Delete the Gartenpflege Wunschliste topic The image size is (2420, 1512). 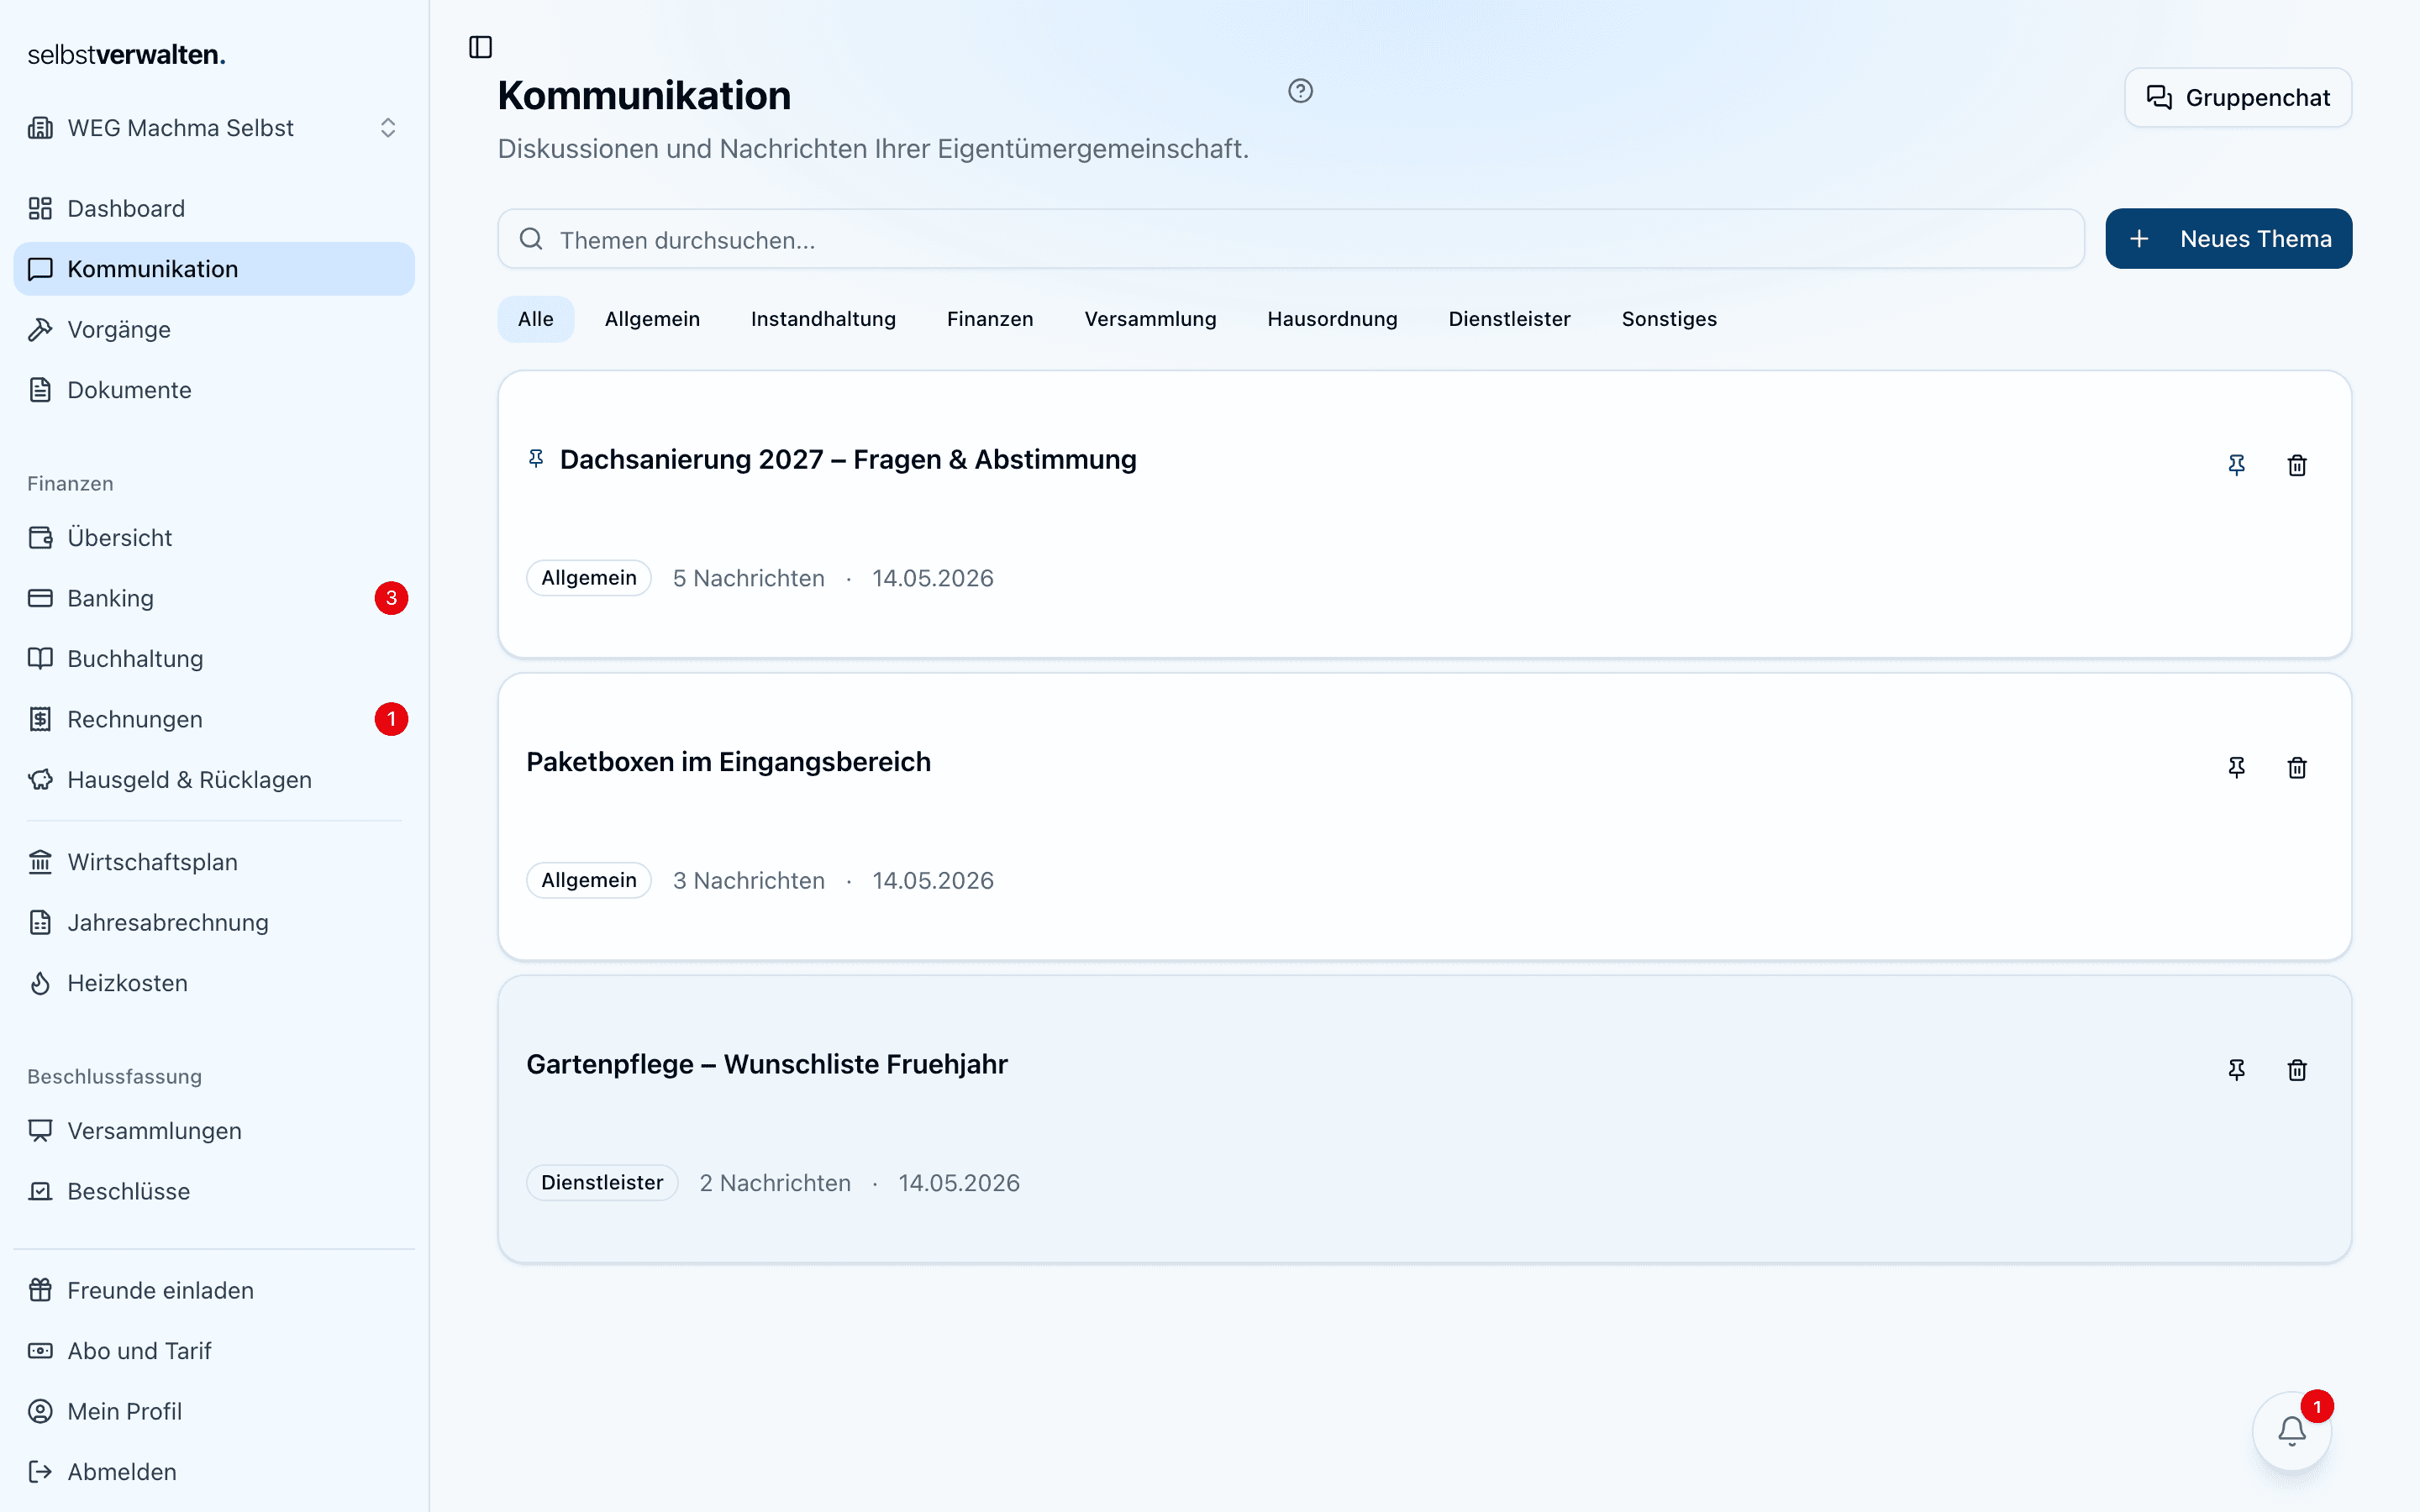(x=2297, y=1070)
